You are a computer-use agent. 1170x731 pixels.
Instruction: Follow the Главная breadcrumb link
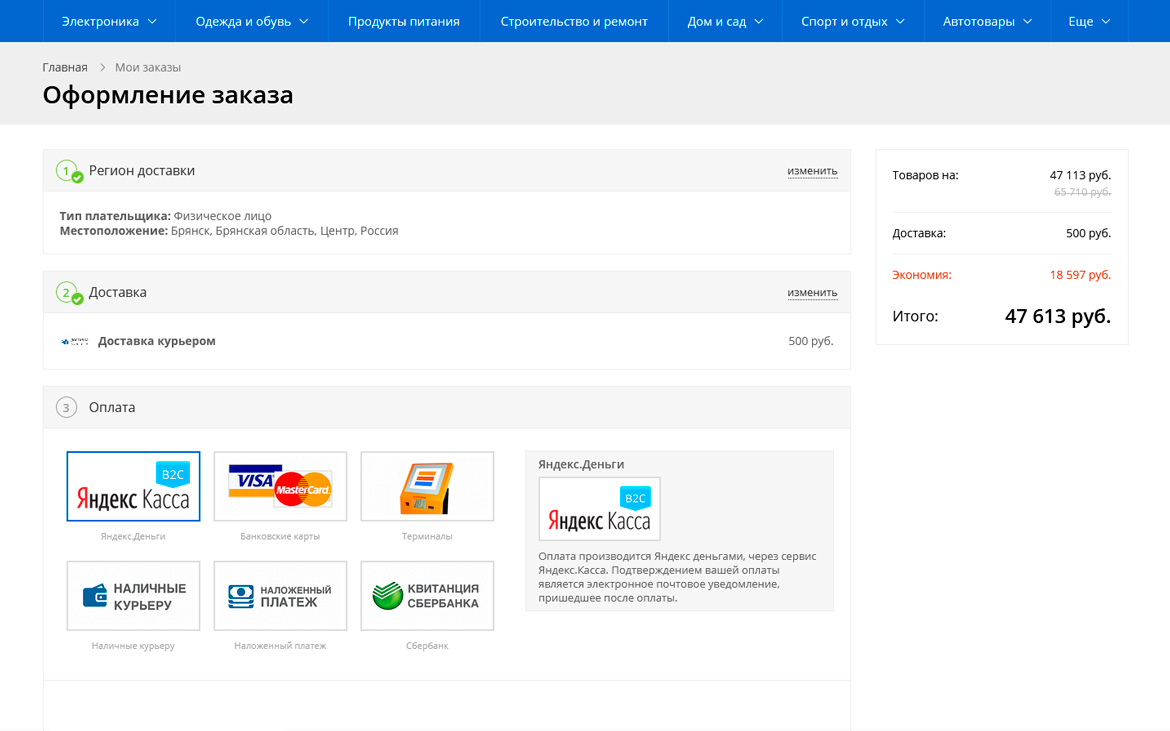pyautogui.click(x=65, y=67)
